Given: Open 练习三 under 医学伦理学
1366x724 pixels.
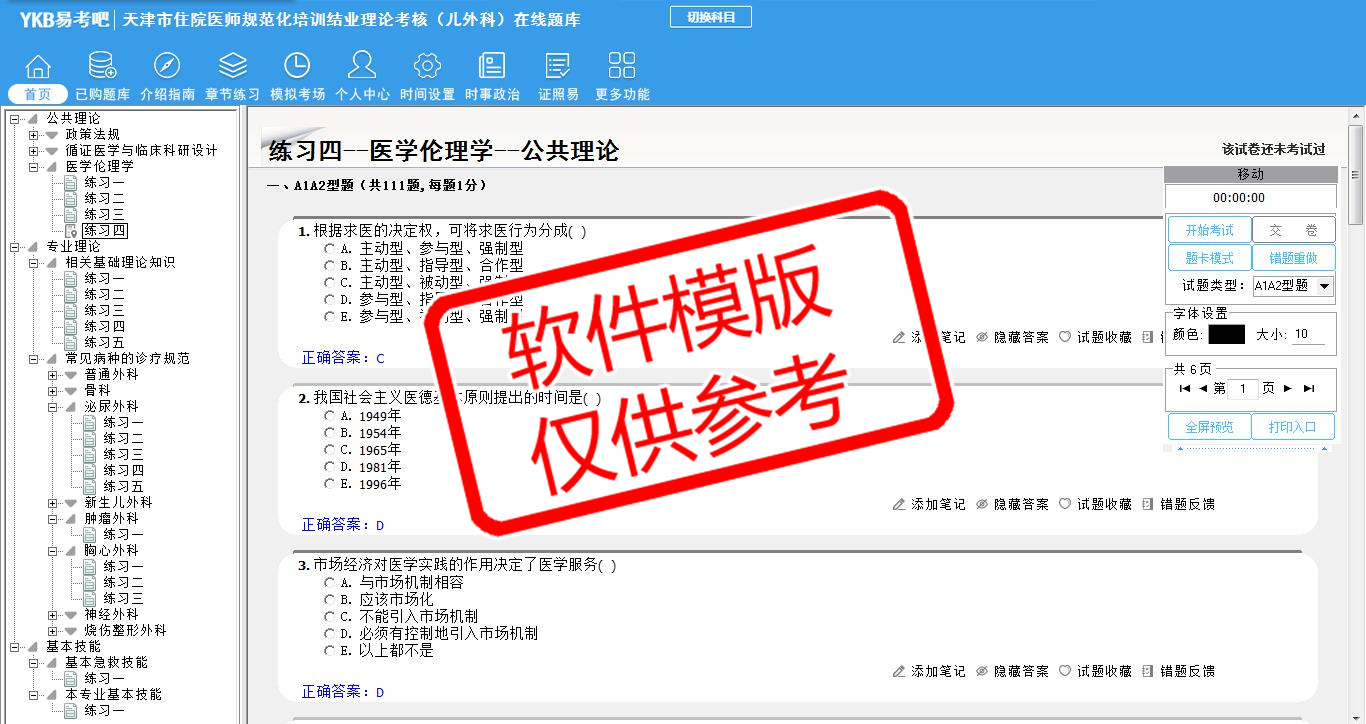Looking at the screenshot, I should pos(104,215).
